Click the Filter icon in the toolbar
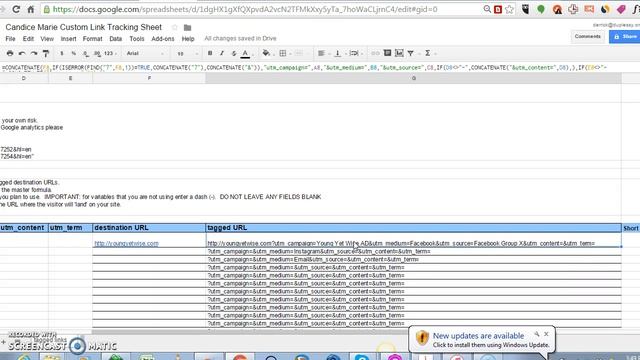This screenshot has width=640, height=360. (x=411, y=53)
